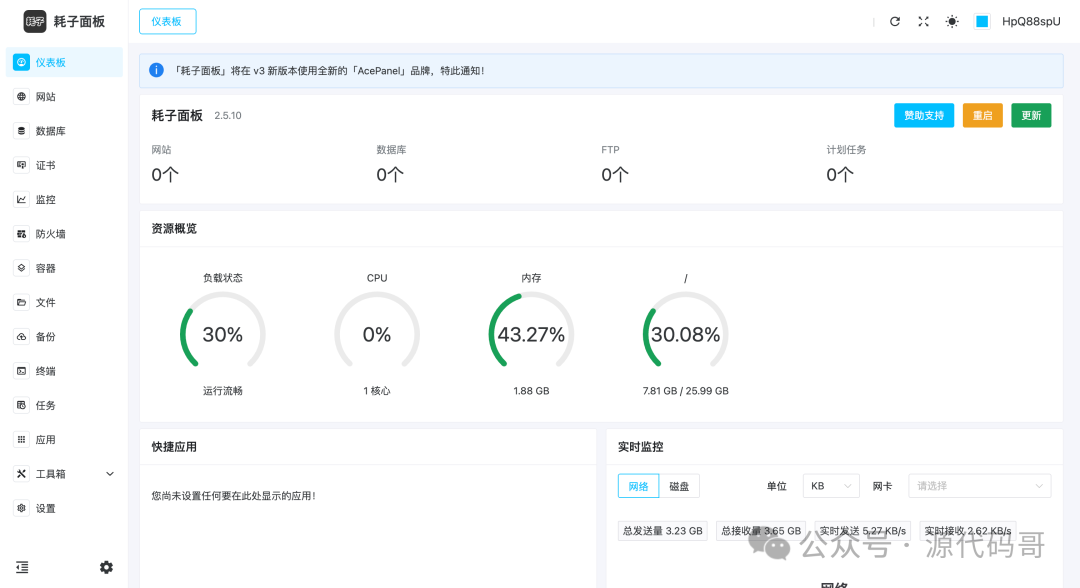Screen dimensions: 1080x588
Task: Open 网站 via its globe icon in sidebar
Action: pyautogui.click(x=21, y=96)
